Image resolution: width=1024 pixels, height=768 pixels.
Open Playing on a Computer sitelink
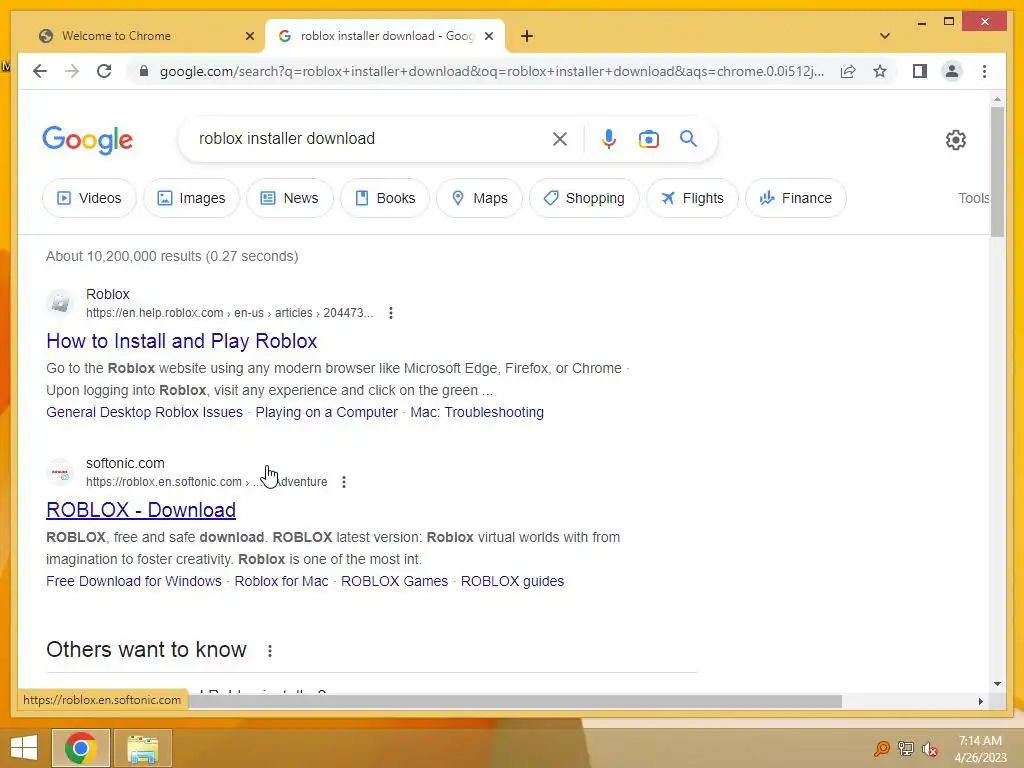327,412
